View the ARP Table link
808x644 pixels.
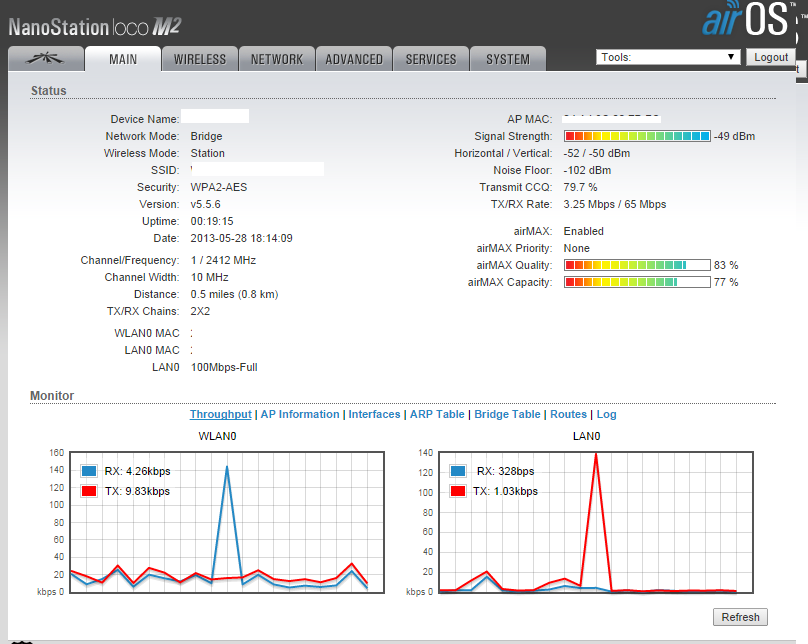click(x=437, y=414)
